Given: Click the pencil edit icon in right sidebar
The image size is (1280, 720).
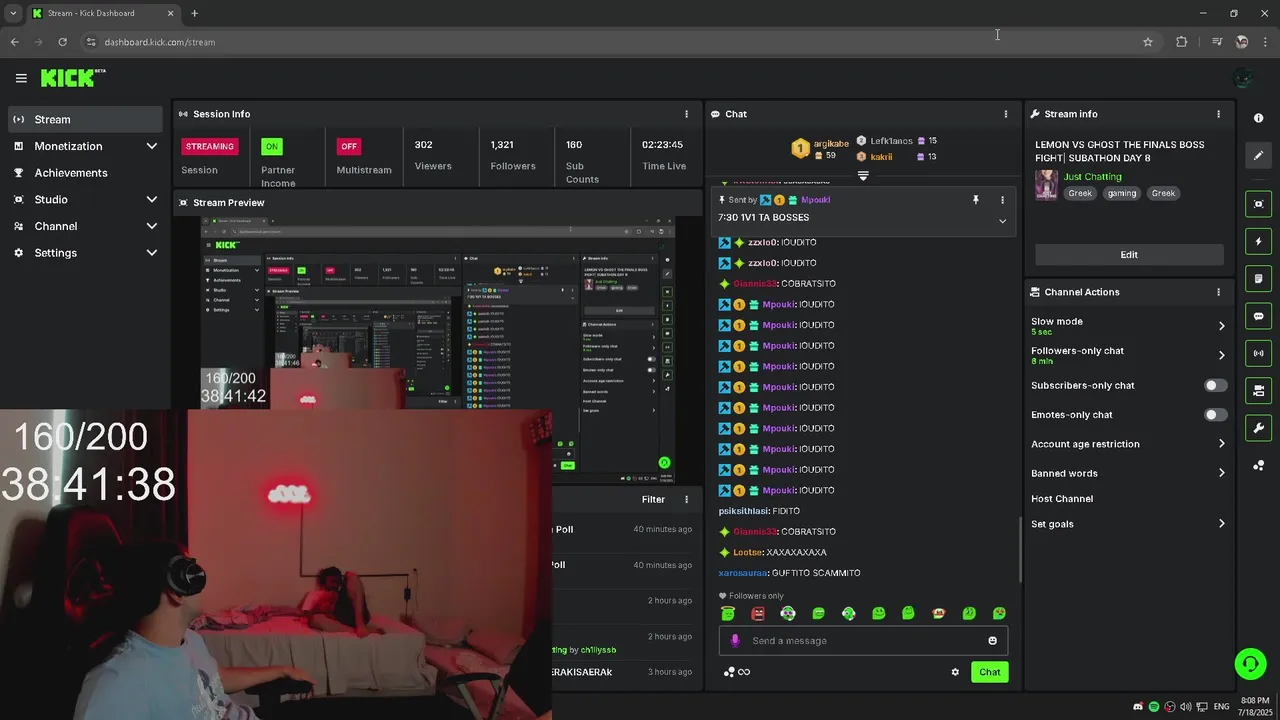Looking at the screenshot, I should tap(1258, 155).
